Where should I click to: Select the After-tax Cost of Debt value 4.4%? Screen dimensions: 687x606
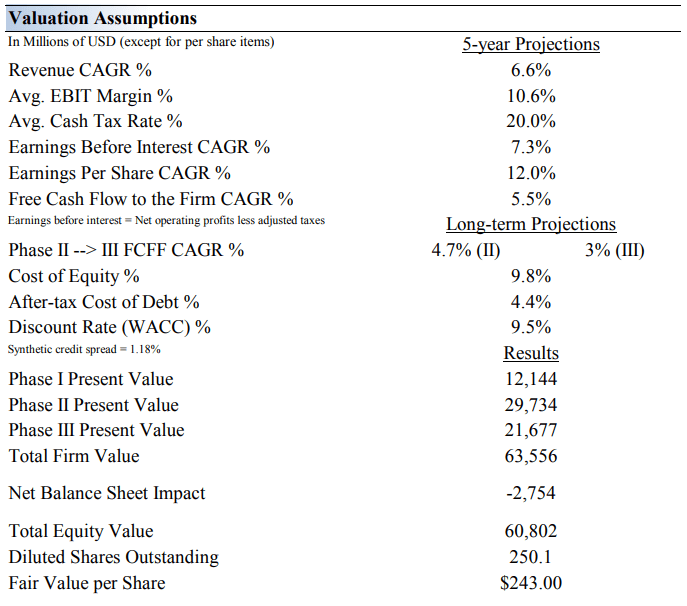click(x=530, y=301)
